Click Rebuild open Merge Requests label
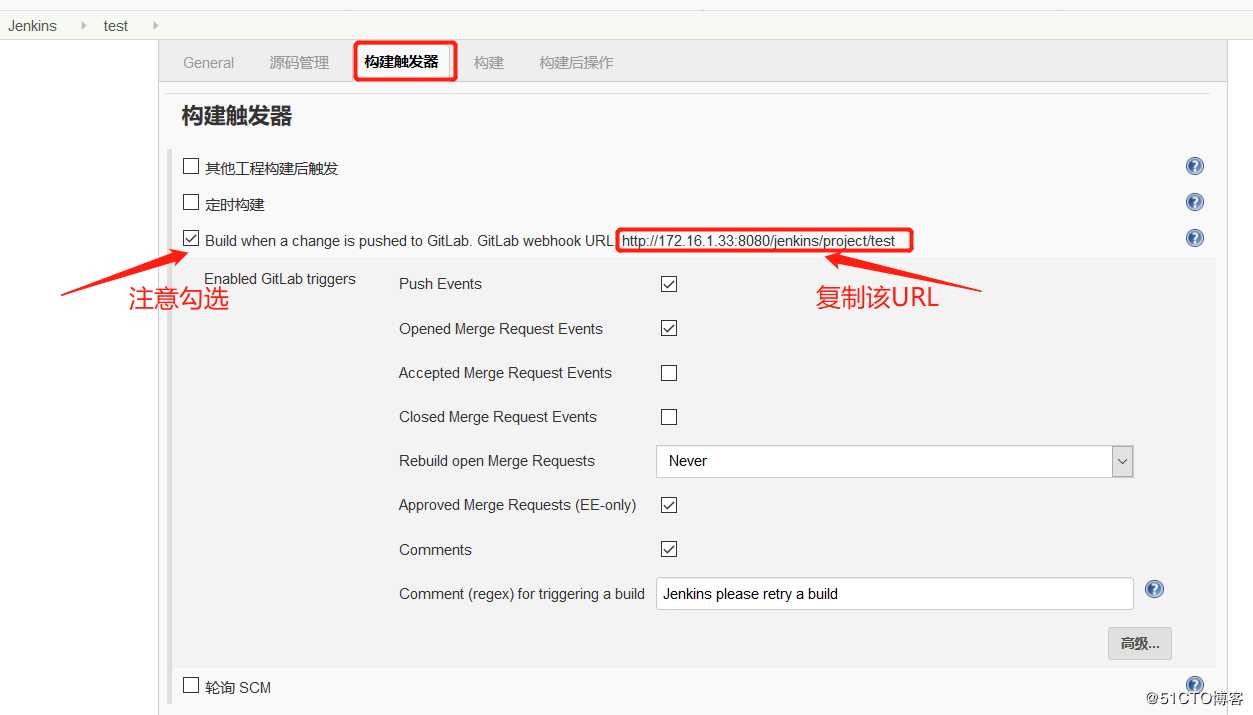This screenshot has width=1253, height=715. tap(497, 461)
